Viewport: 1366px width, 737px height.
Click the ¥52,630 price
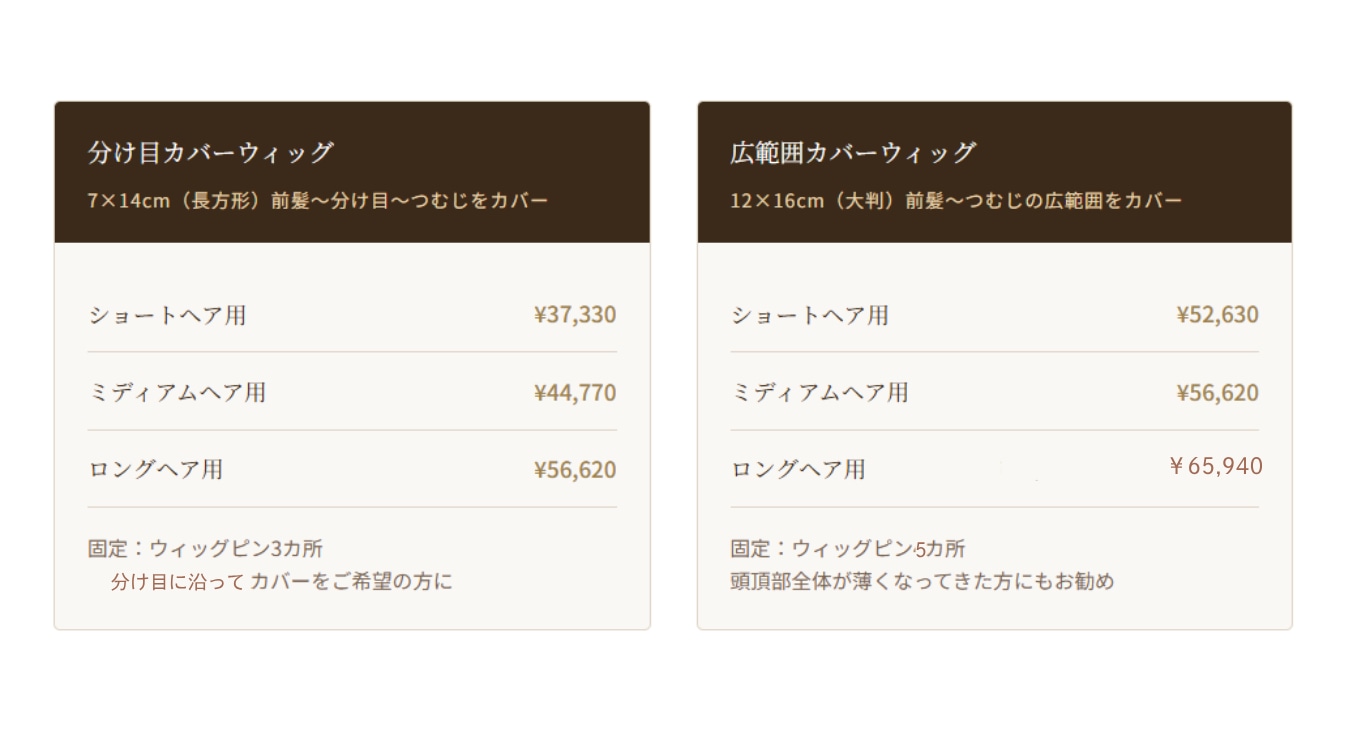tap(1217, 315)
